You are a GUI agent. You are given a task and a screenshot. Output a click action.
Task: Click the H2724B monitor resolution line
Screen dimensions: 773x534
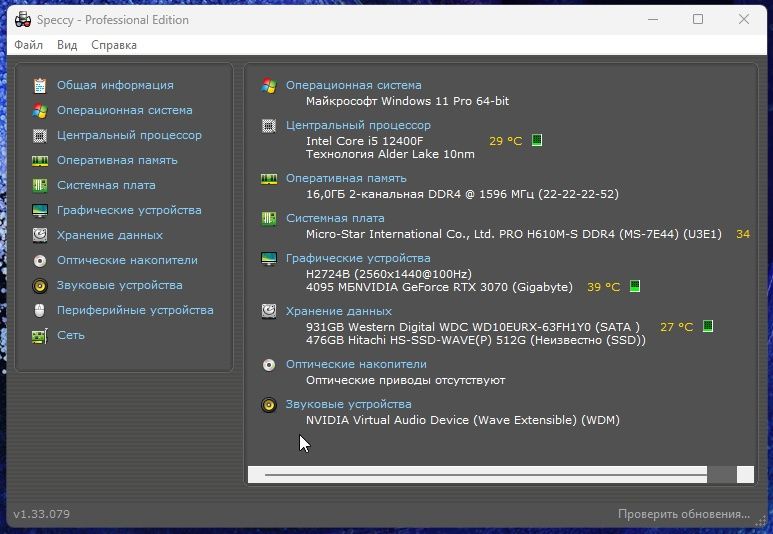click(x=389, y=274)
